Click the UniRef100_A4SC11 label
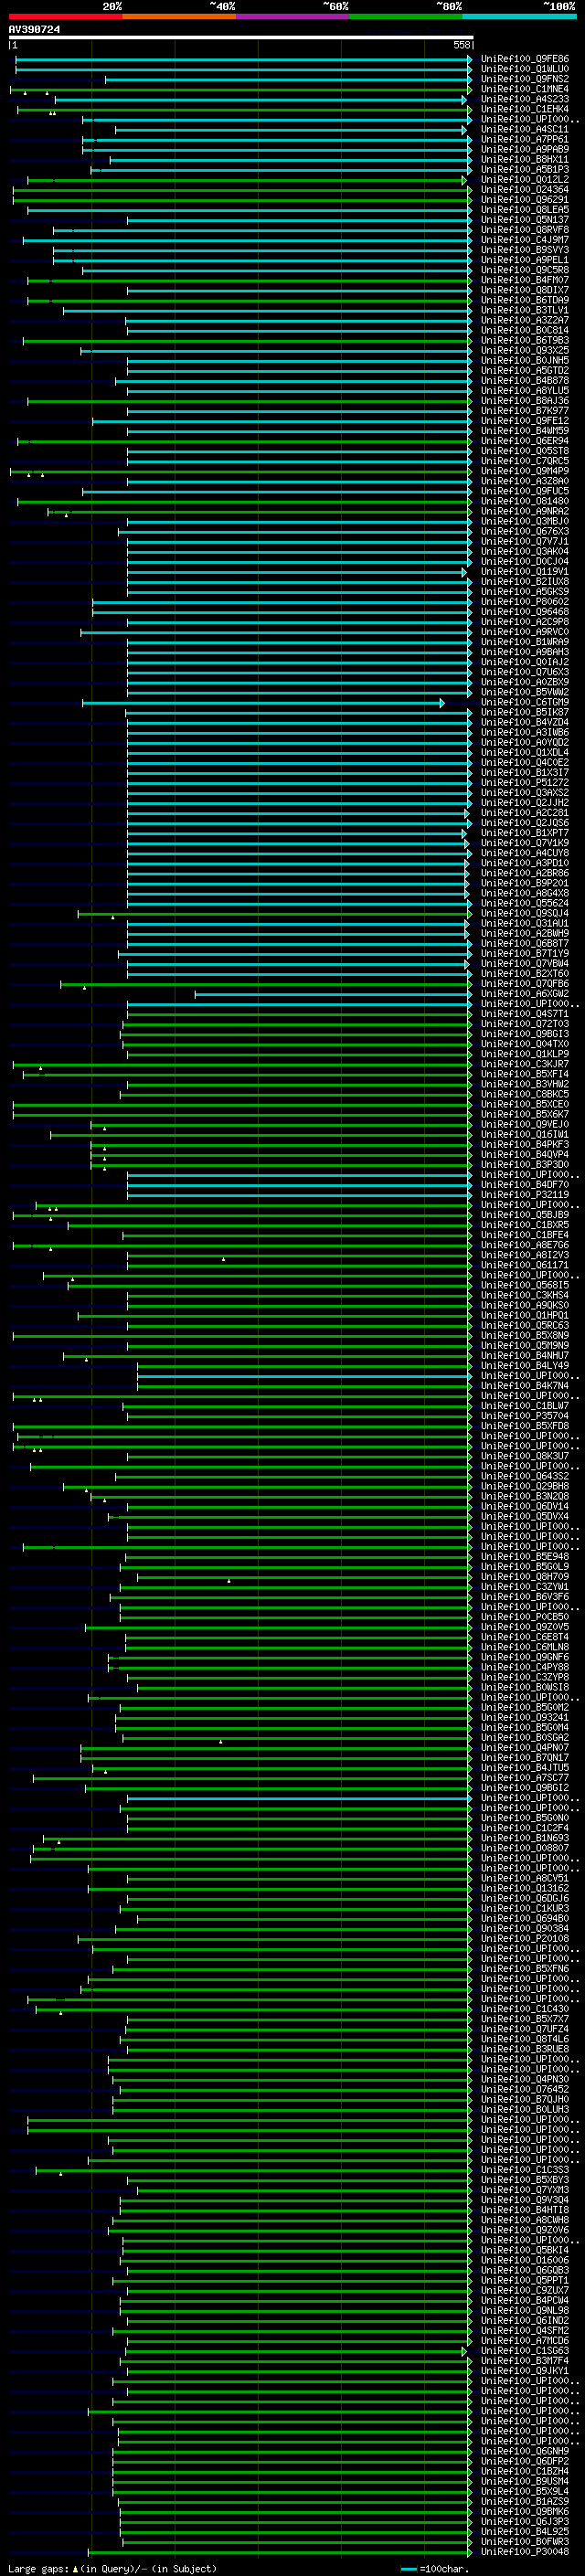This screenshot has width=585, height=2576. coord(524,129)
